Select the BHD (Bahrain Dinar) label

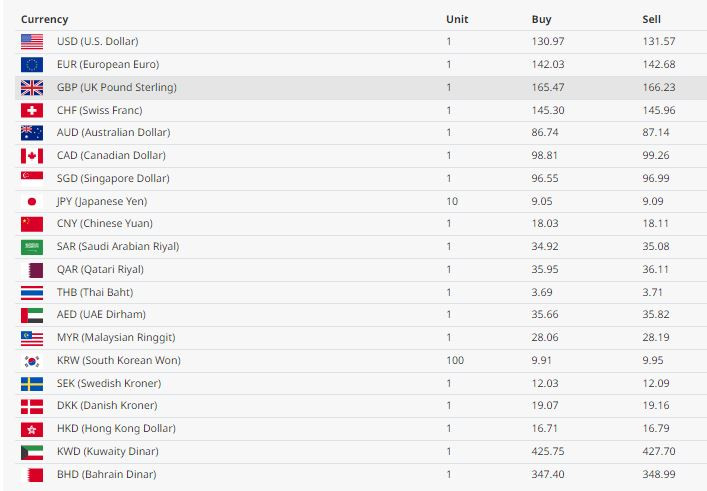pyautogui.click(x=106, y=474)
